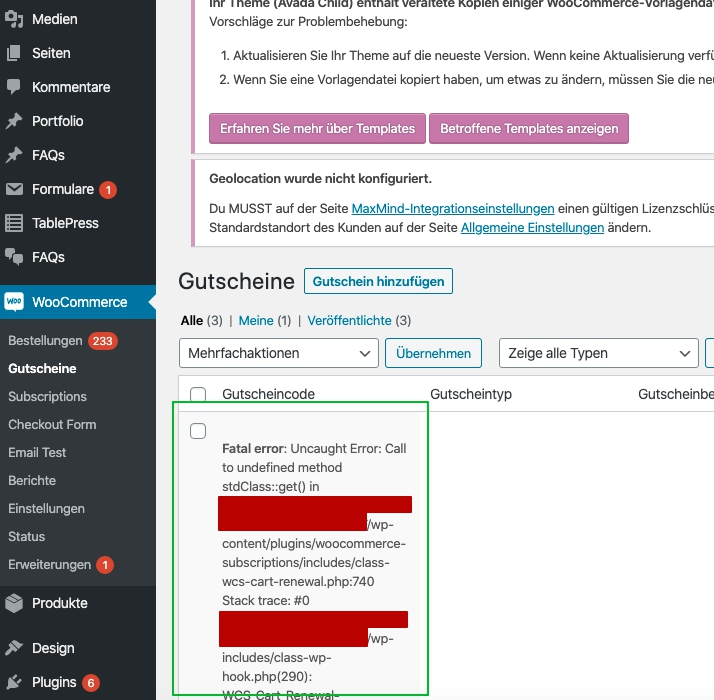714x700 pixels.
Task: Sort by the Gutscheincode column header
Action: pyautogui.click(x=269, y=394)
